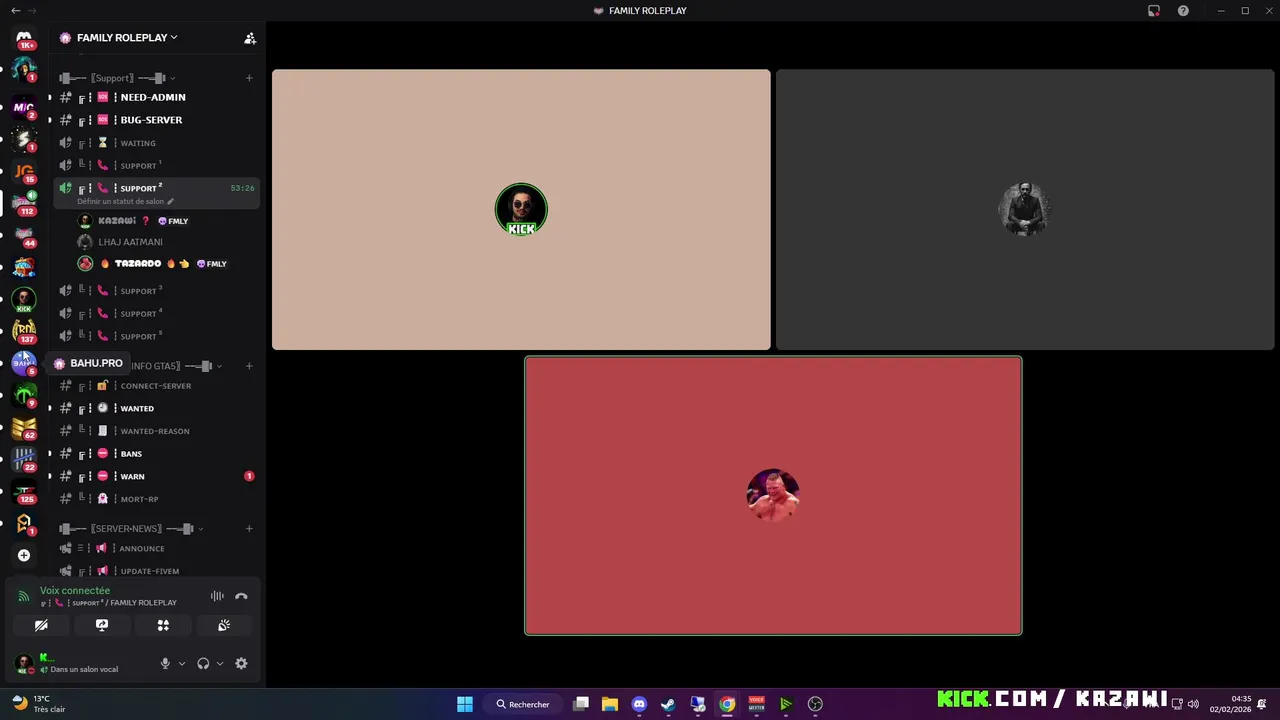Join the SUPPORT 5 voice channel
The height and width of the screenshot is (720, 1280).
156,336
